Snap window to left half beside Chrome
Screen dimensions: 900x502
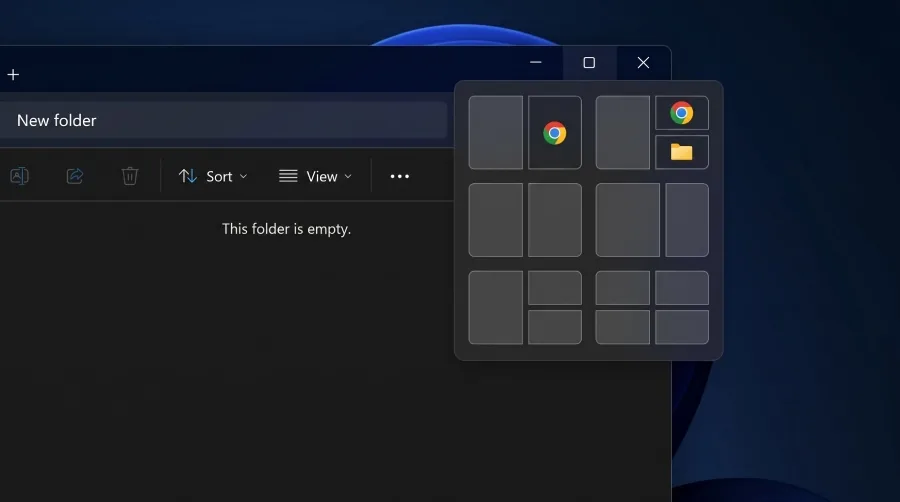495,133
